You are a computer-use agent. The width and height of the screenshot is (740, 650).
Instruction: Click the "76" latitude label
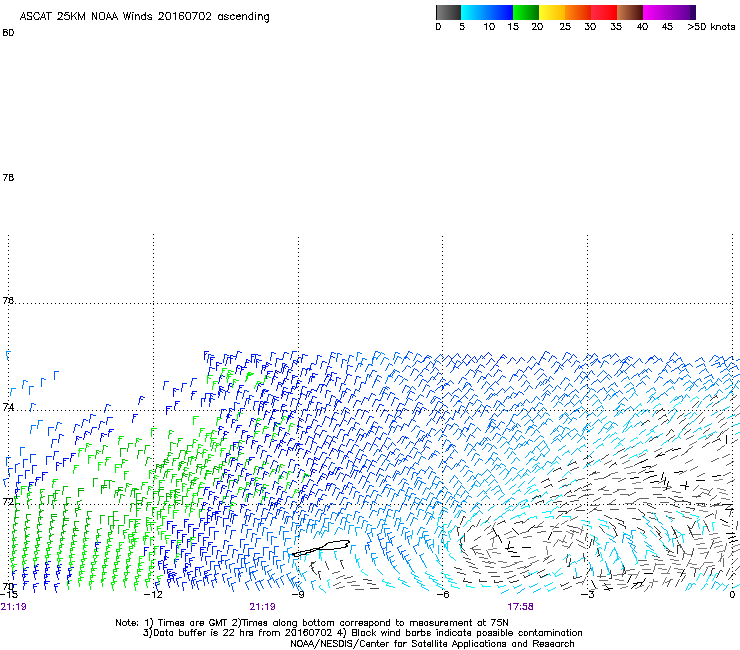click(8, 300)
